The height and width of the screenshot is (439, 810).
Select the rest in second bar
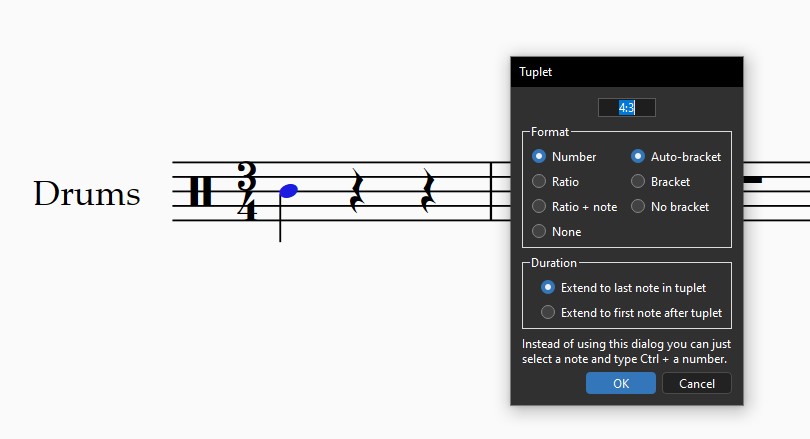pos(753,180)
